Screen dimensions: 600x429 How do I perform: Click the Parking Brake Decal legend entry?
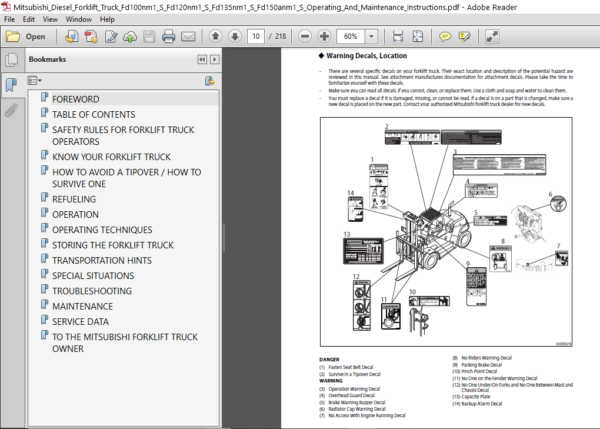pos(477,365)
